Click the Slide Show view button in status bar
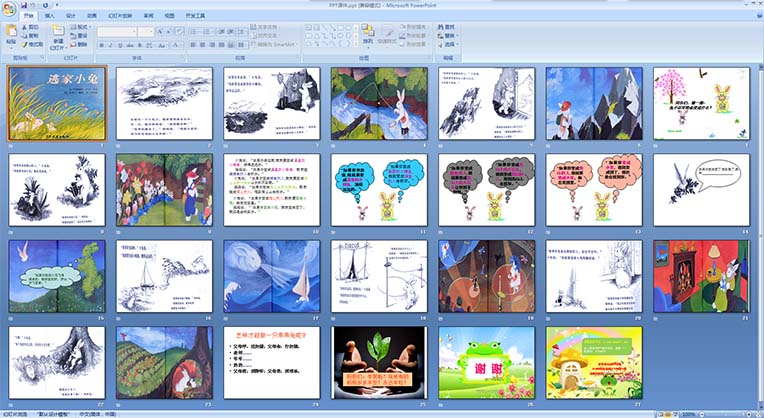 tap(675, 415)
